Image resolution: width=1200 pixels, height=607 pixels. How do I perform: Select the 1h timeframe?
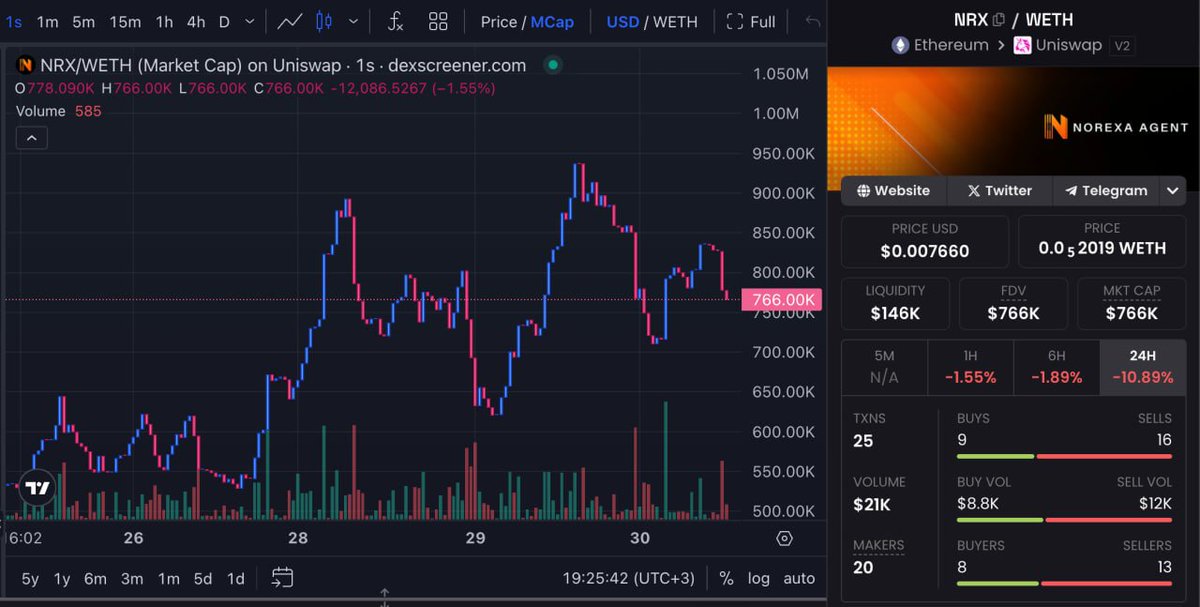pyautogui.click(x=164, y=21)
